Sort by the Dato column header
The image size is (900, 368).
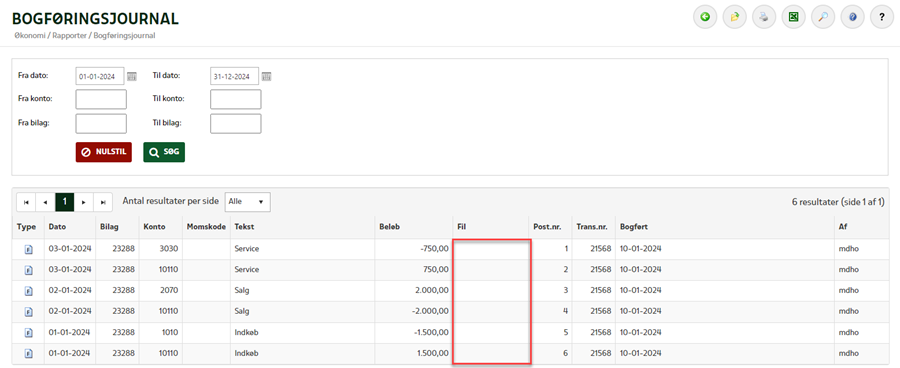[x=57, y=227]
